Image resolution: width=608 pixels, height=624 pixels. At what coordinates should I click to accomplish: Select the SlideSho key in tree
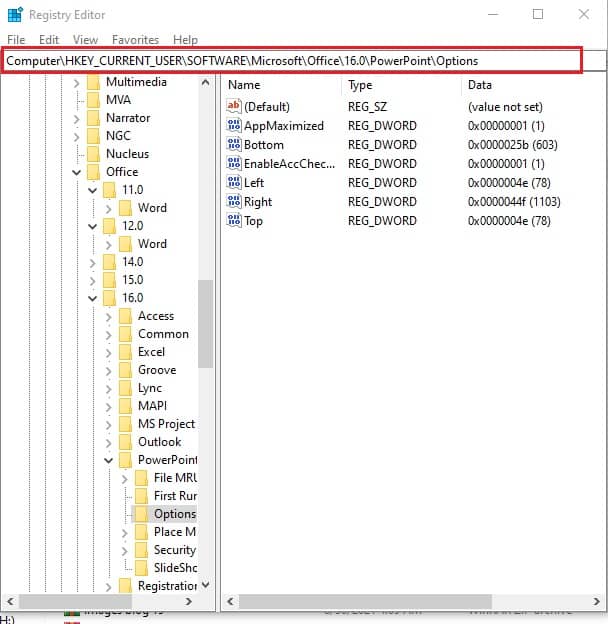click(175, 568)
